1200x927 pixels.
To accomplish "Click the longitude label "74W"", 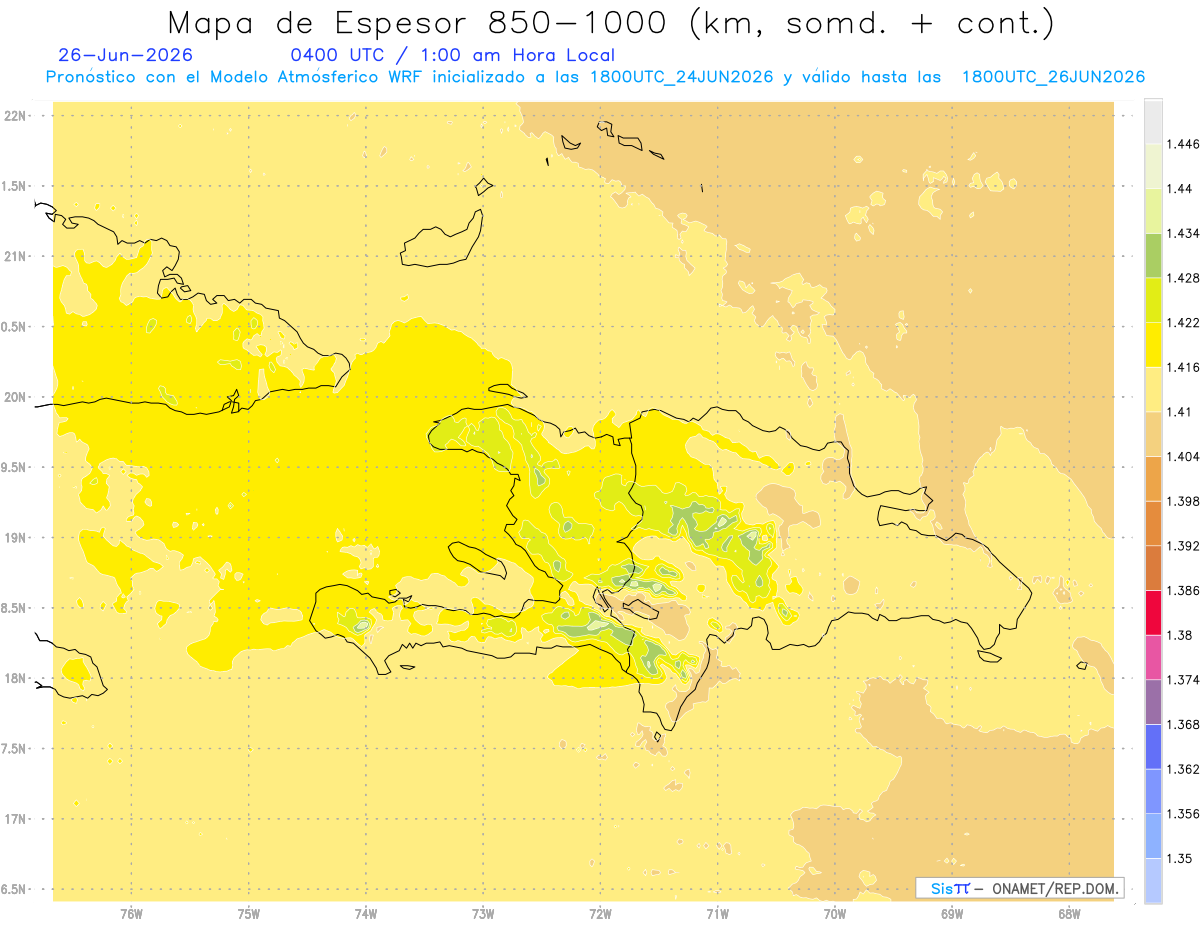I will [366, 914].
